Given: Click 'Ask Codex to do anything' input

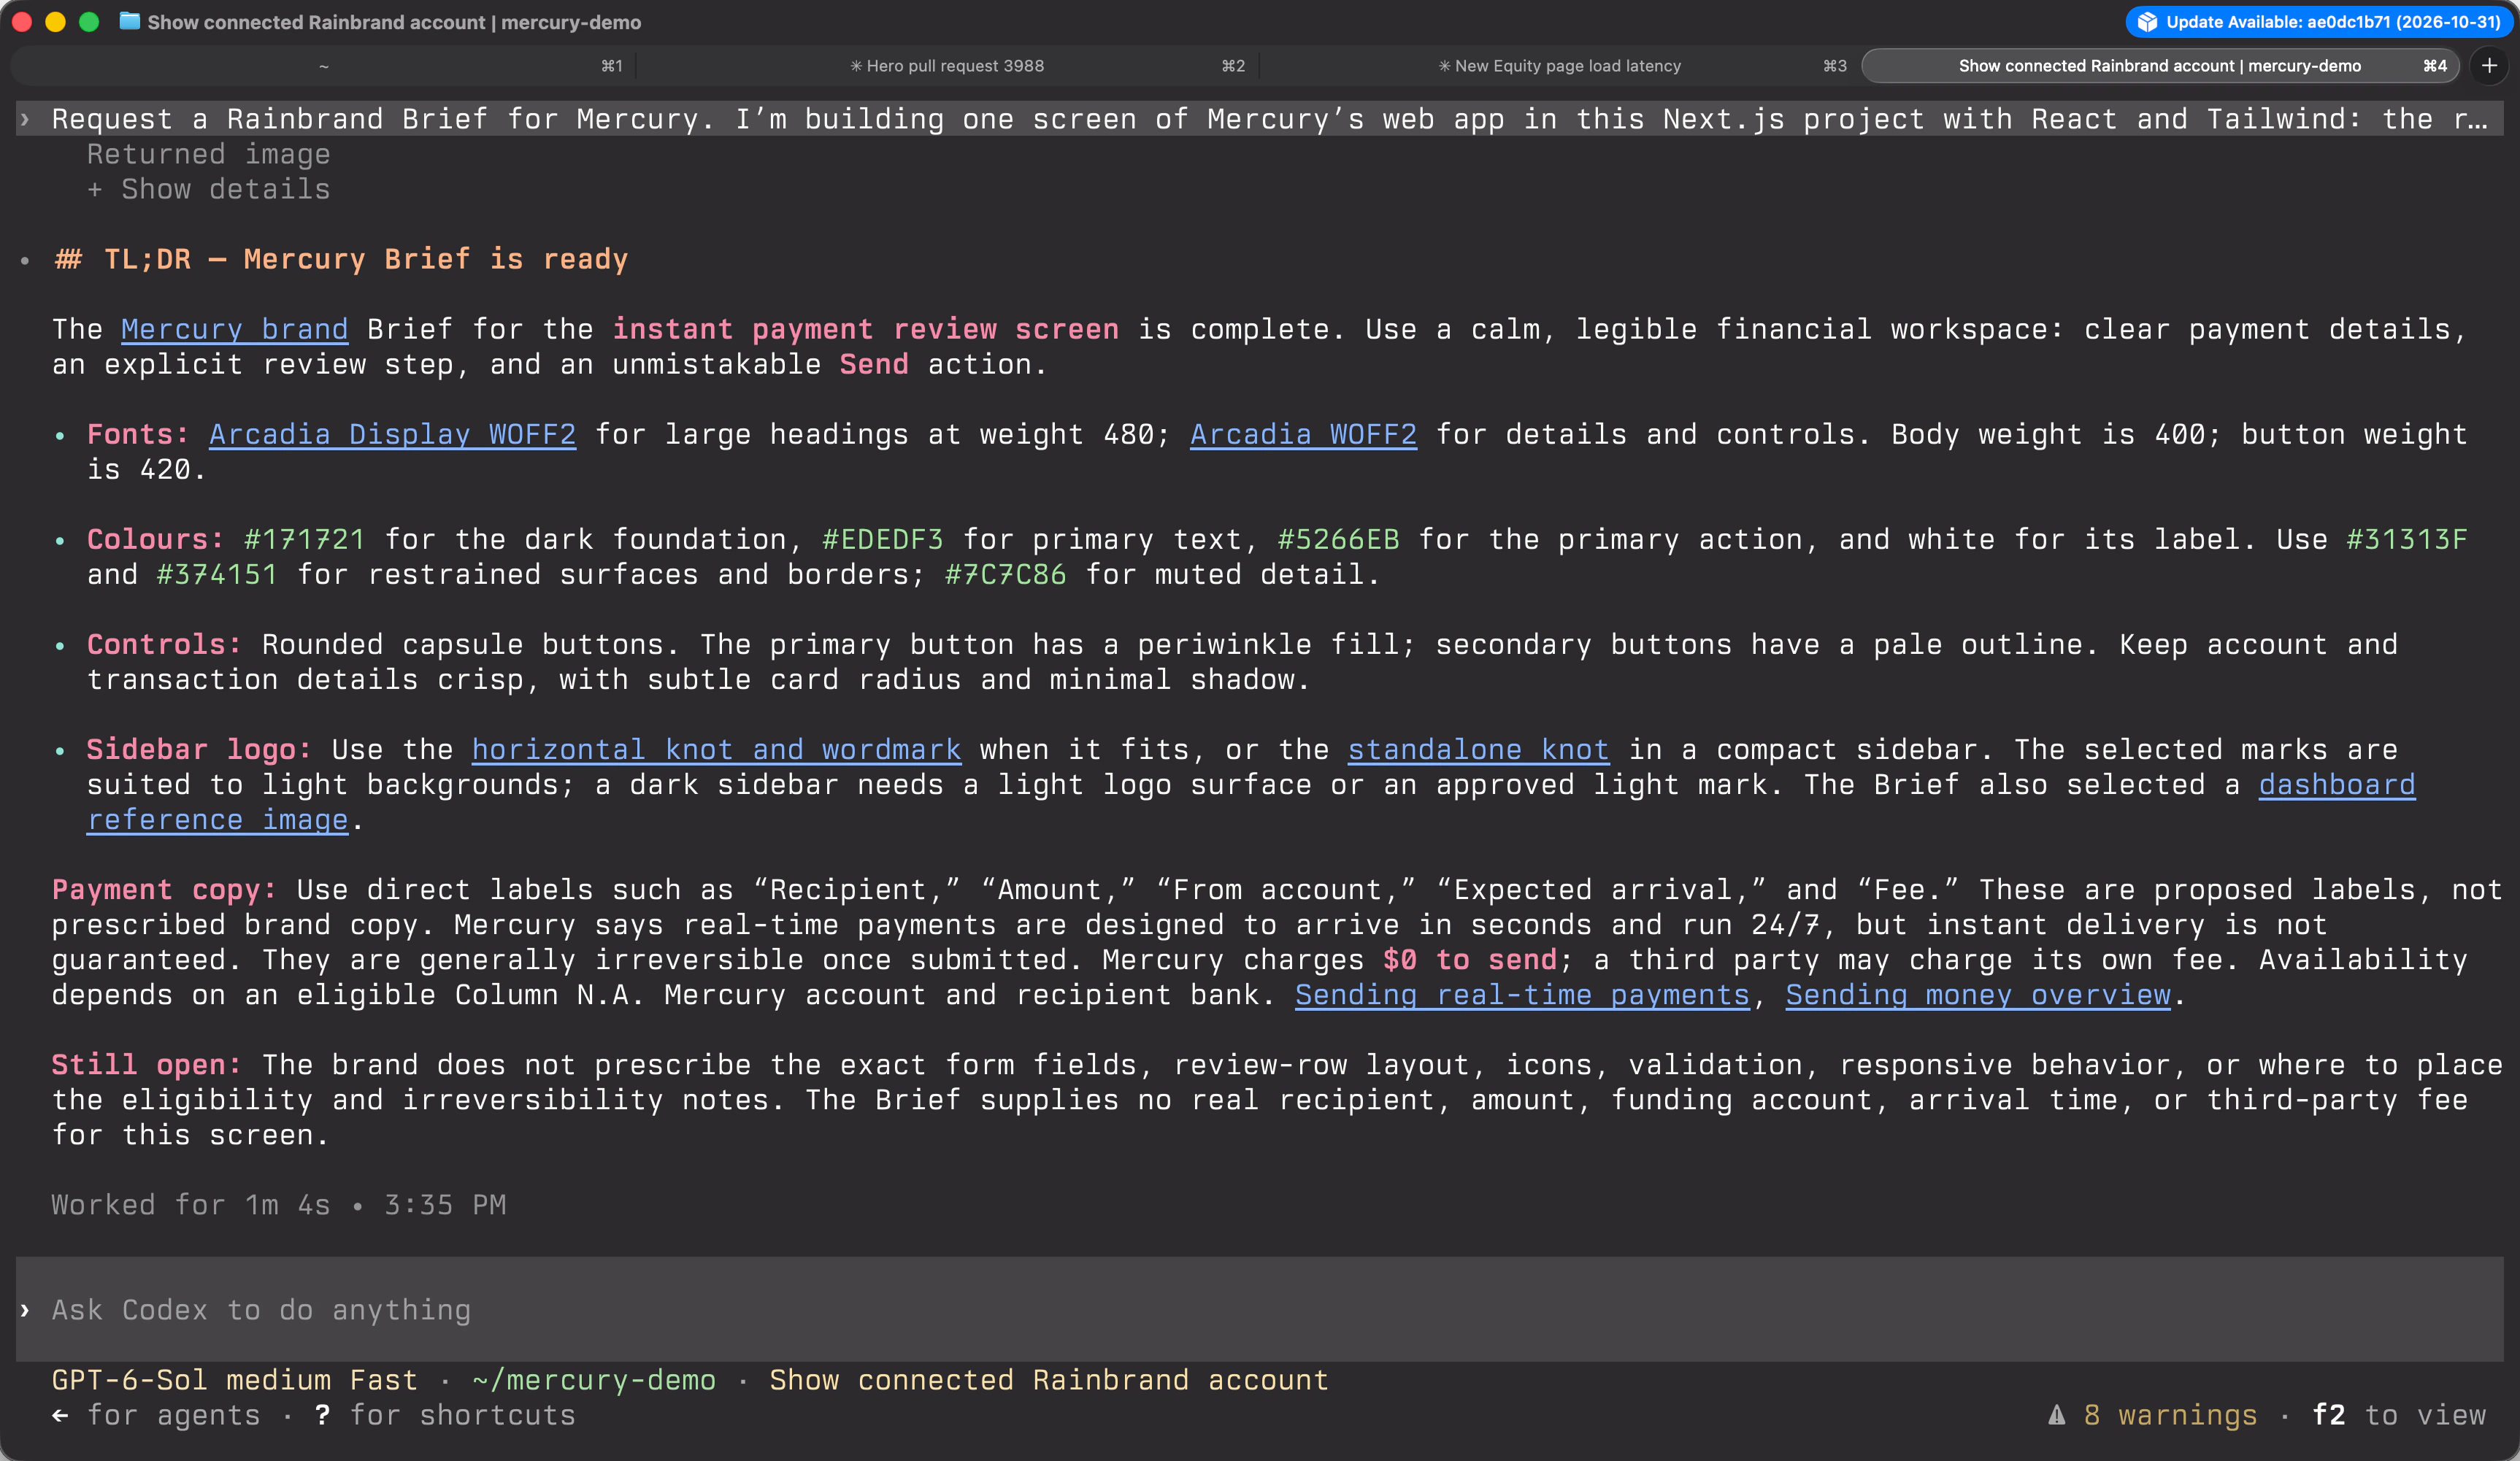Looking at the screenshot, I should [x=1260, y=1309].
